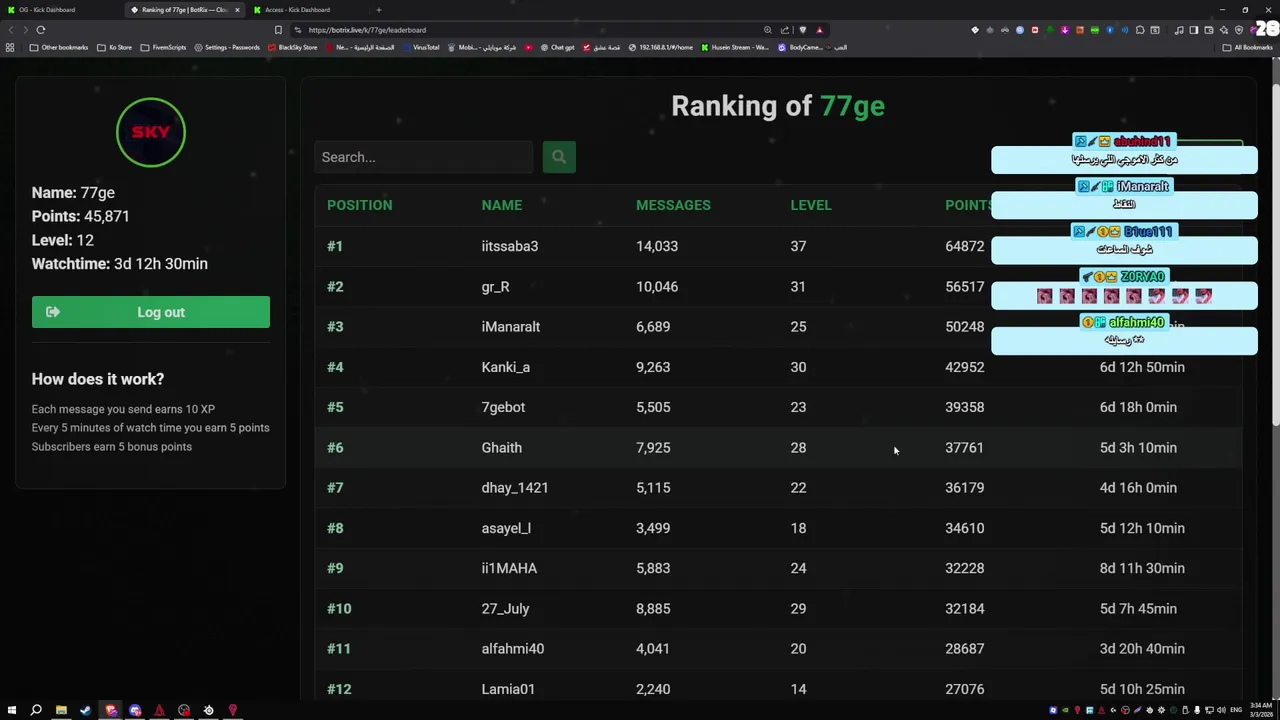The height and width of the screenshot is (720, 1280).
Task: Open the Brave Rewards triangle icon
Action: (819, 30)
